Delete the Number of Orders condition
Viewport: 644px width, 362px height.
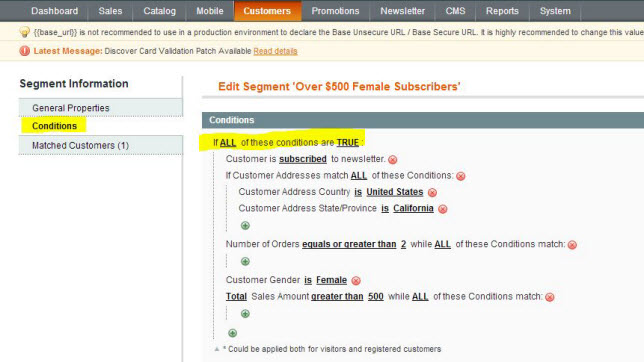pyautogui.click(x=572, y=245)
